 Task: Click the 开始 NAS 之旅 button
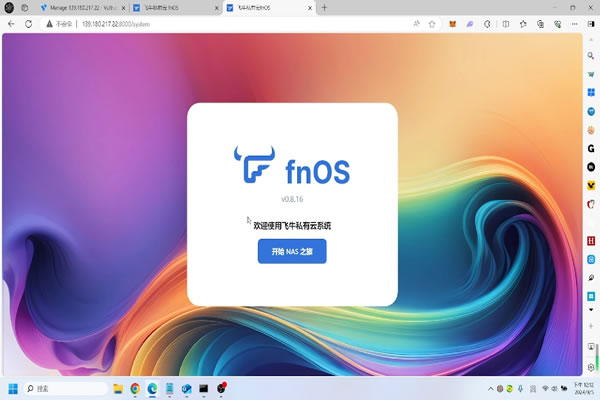point(292,251)
